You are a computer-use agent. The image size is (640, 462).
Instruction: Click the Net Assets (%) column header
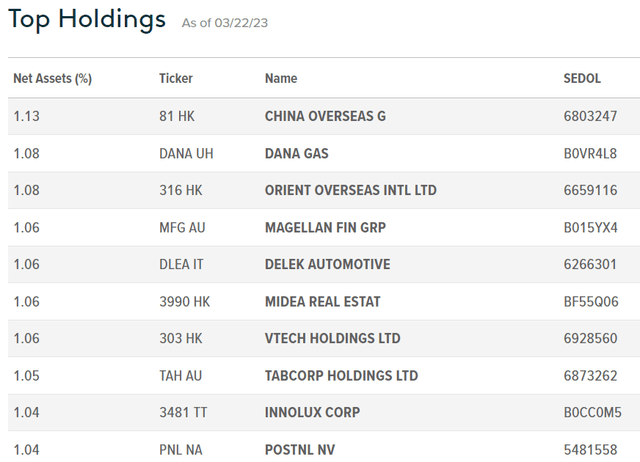pyautogui.click(x=52, y=78)
